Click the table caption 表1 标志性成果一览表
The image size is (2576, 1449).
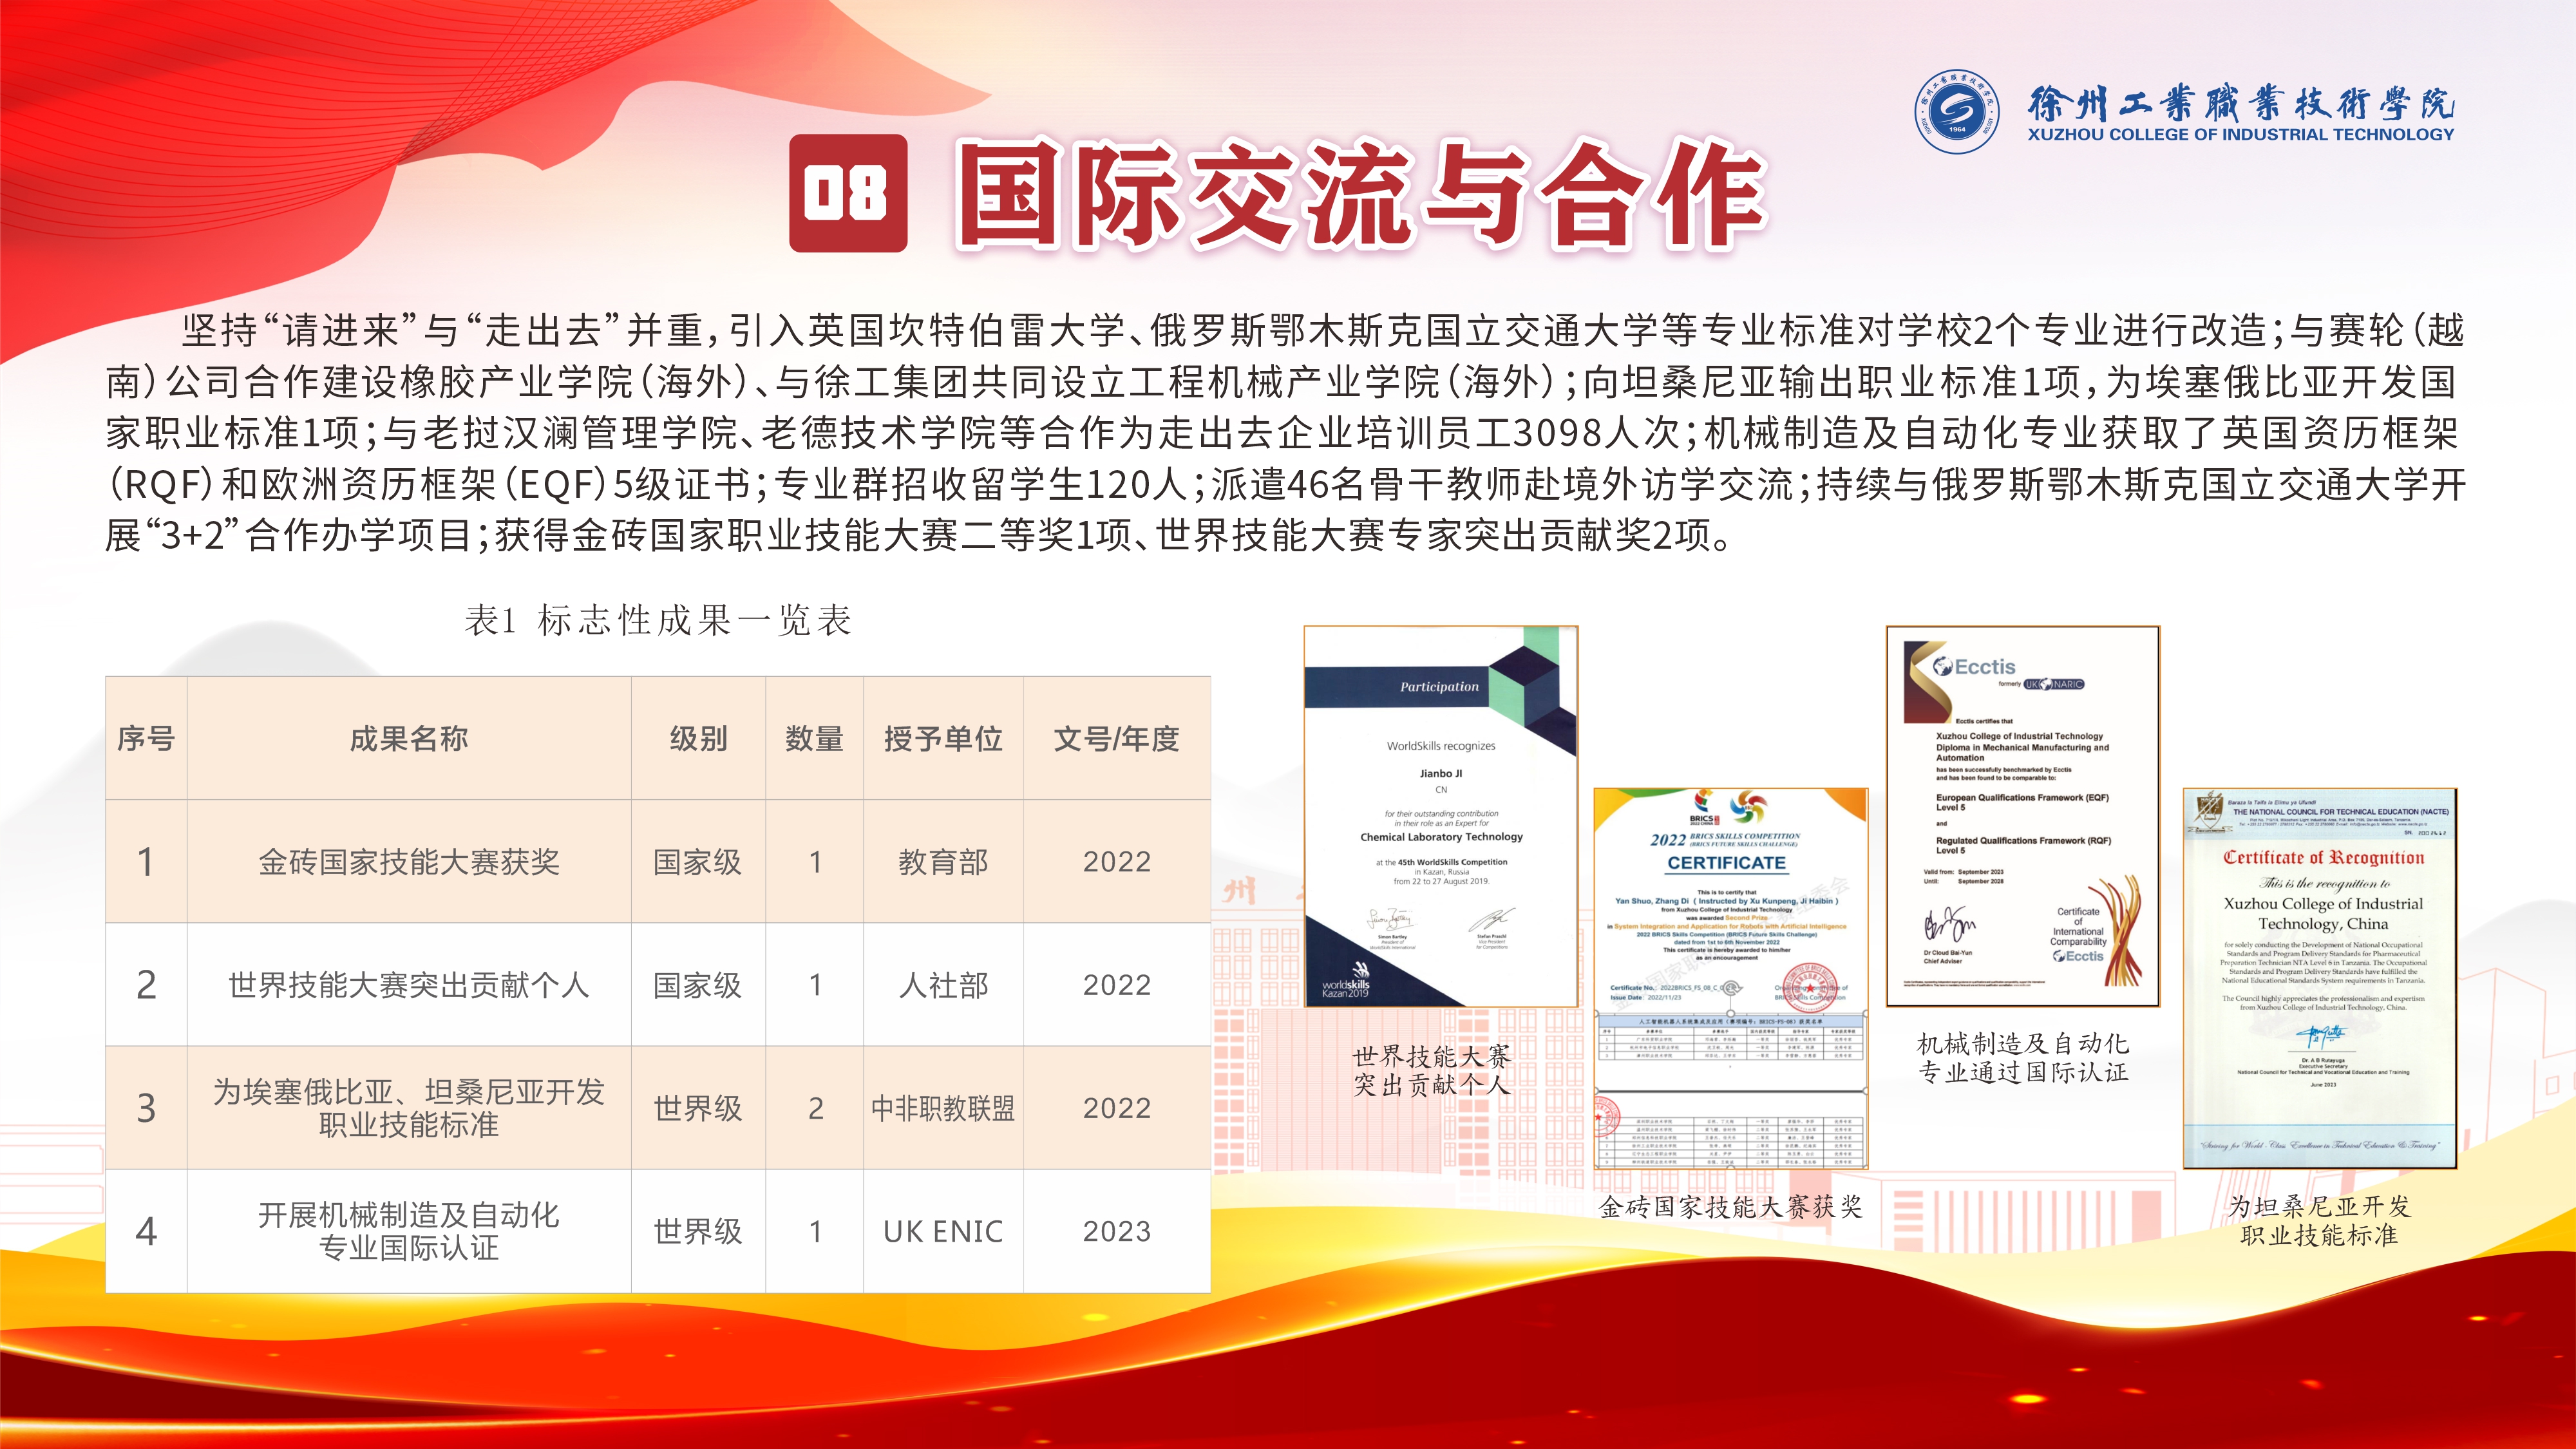(658, 621)
